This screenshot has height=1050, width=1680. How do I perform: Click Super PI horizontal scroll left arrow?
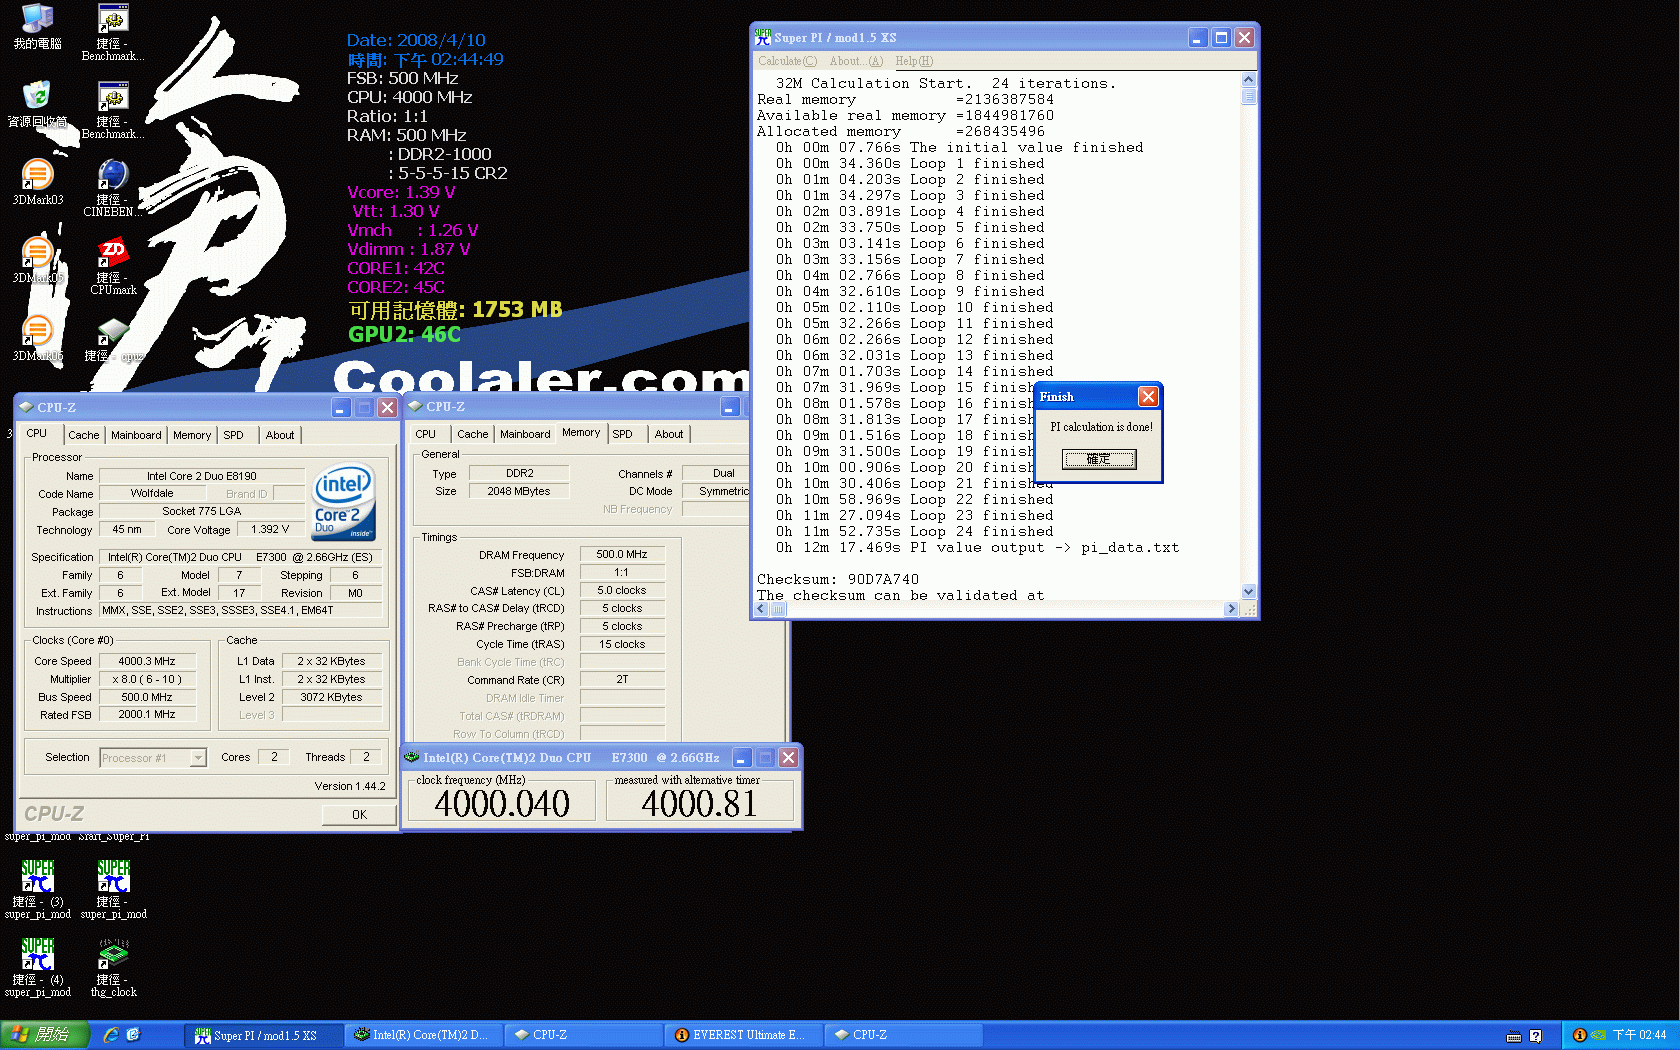pyautogui.click(x=762, y=609)
